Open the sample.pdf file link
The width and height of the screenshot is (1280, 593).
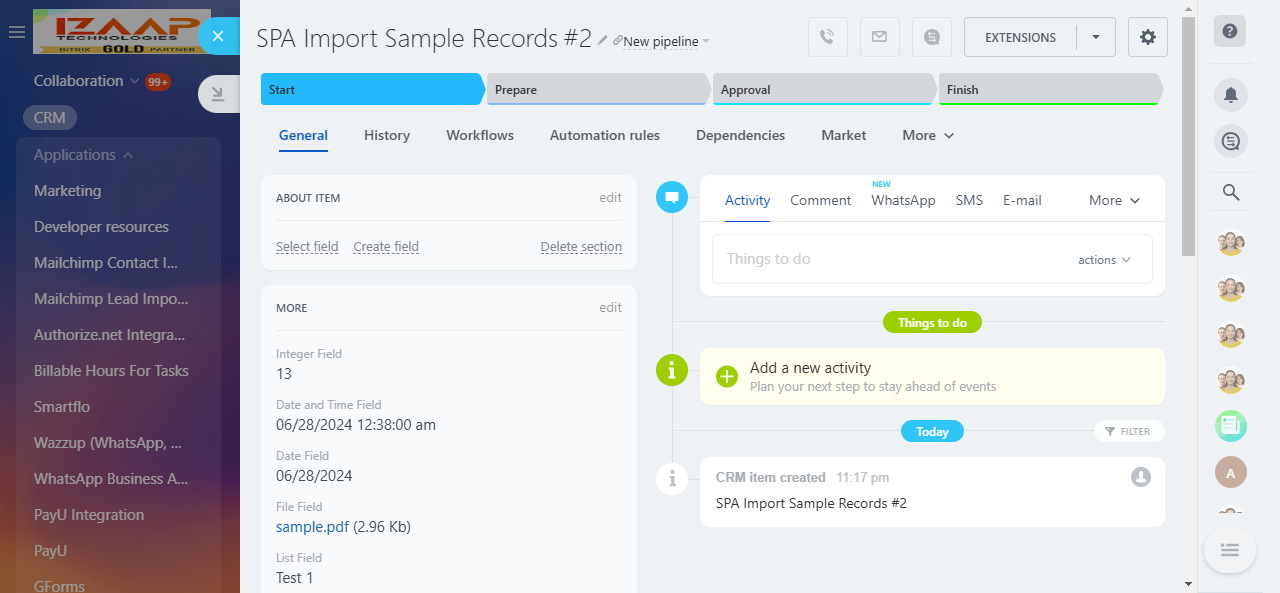pyautogui.click(x=312, y=527)
